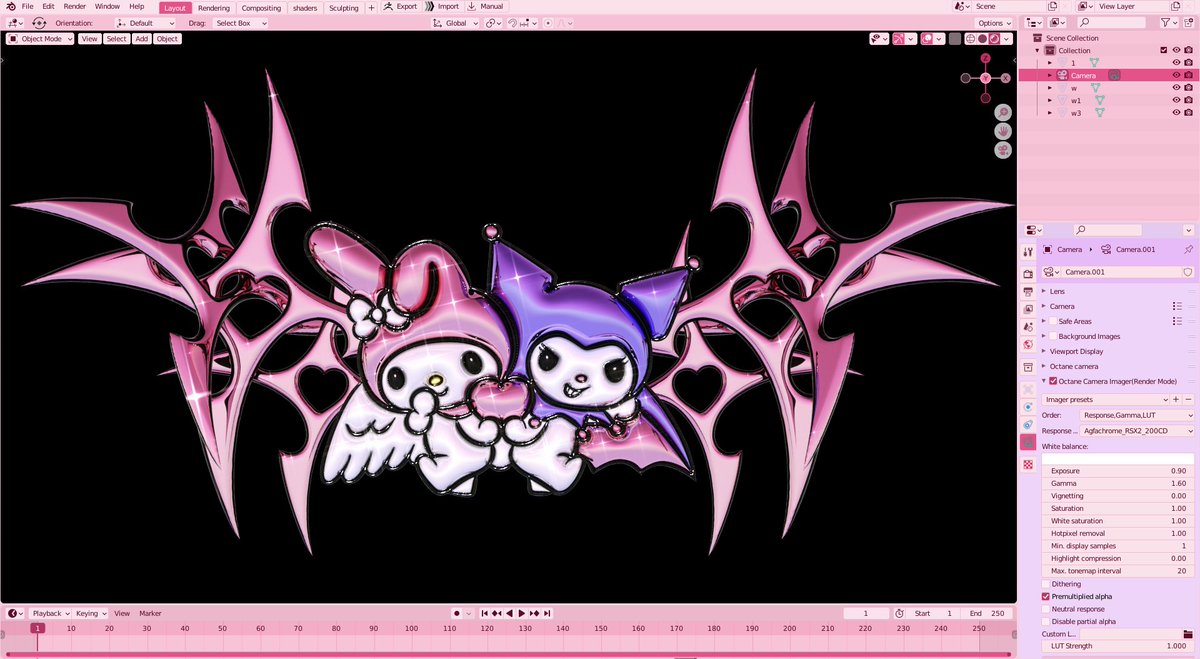
Task: Enable the Safe Areas checkbox
Action: [1053, 321]
